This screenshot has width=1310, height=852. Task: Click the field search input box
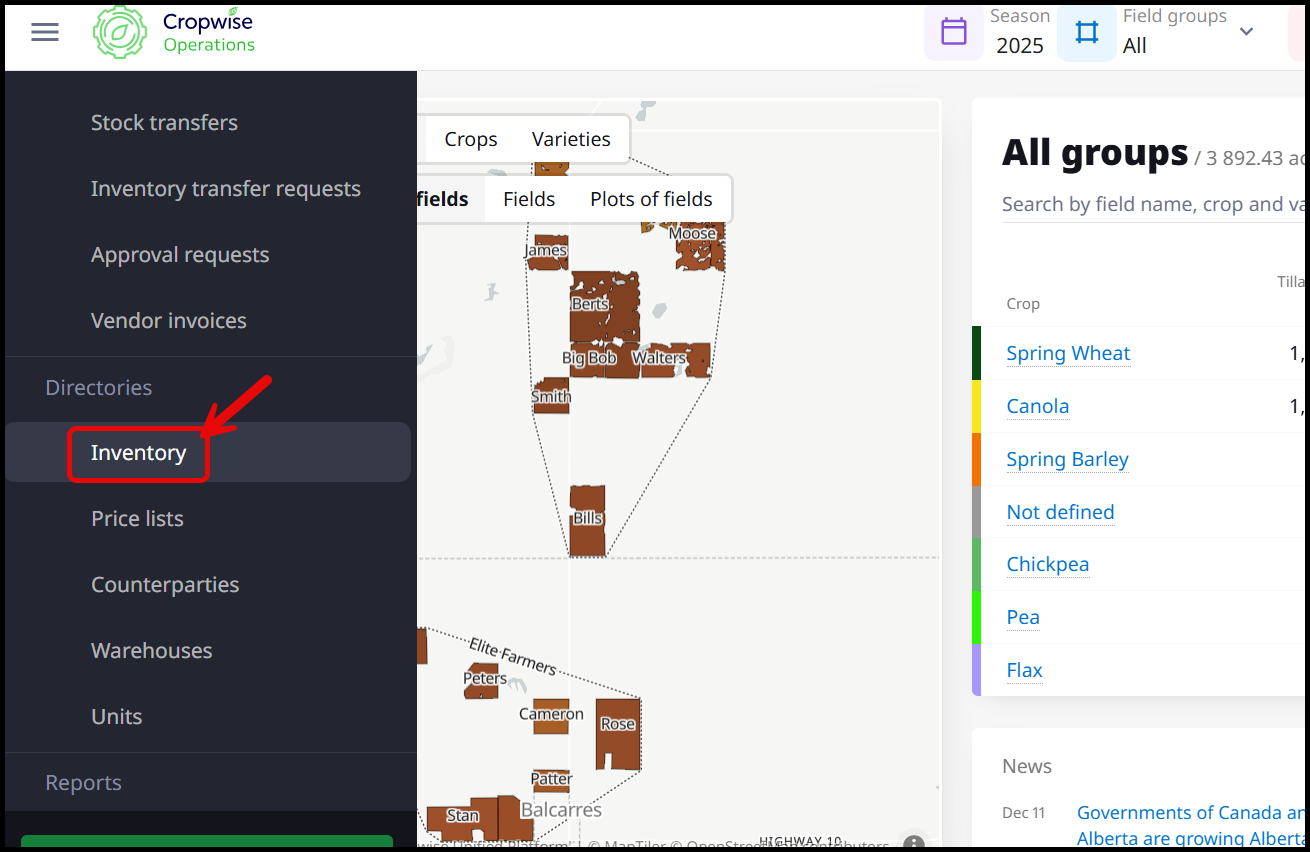click(x=1150, y=204)
